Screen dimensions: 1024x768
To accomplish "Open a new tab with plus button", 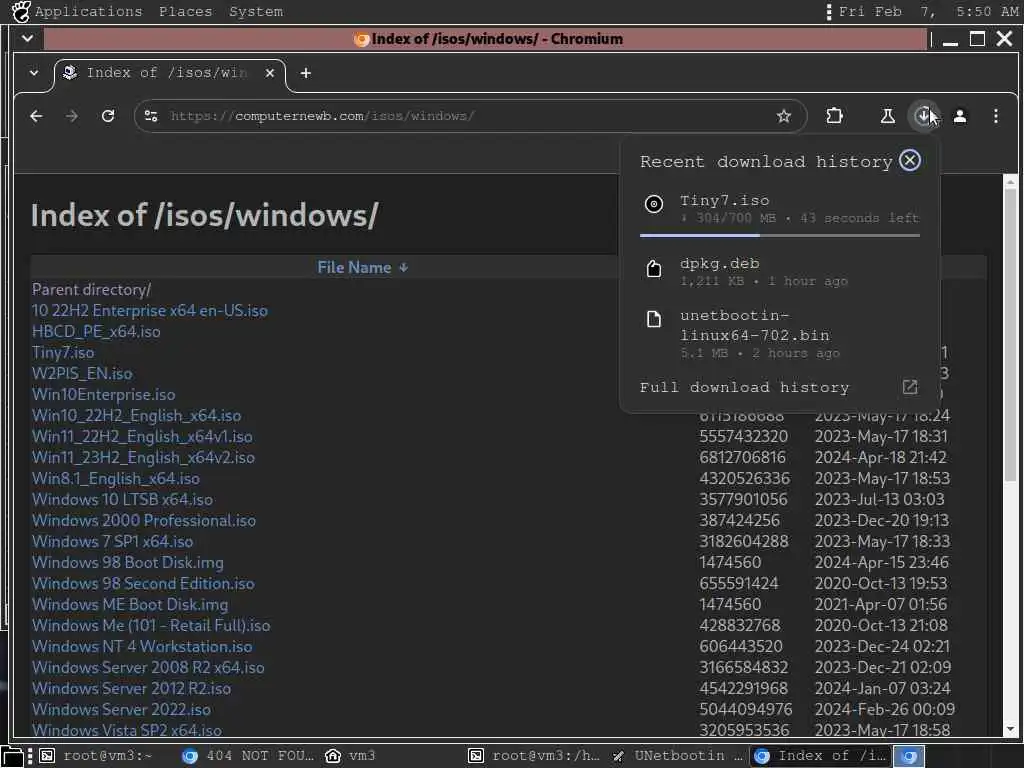I will pos(306,73).
